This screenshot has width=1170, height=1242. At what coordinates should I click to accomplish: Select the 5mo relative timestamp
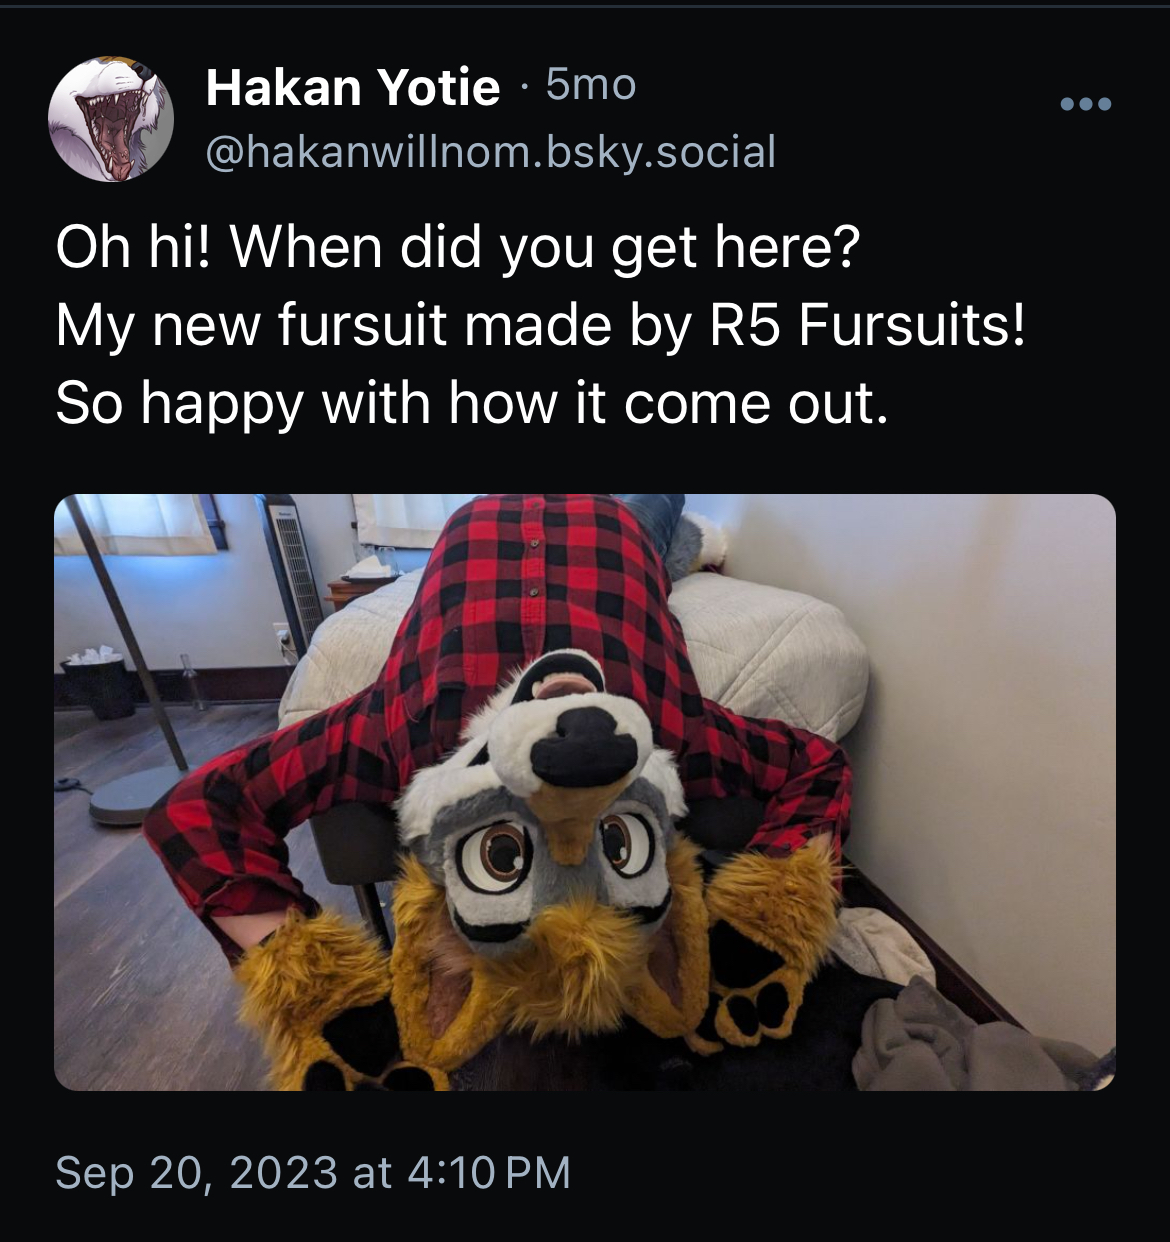point(591,86)
